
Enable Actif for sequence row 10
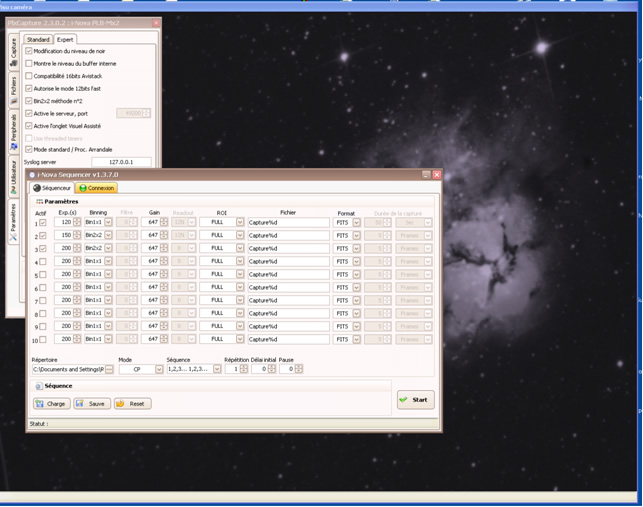pyautogui.click(x=43, y=339)
